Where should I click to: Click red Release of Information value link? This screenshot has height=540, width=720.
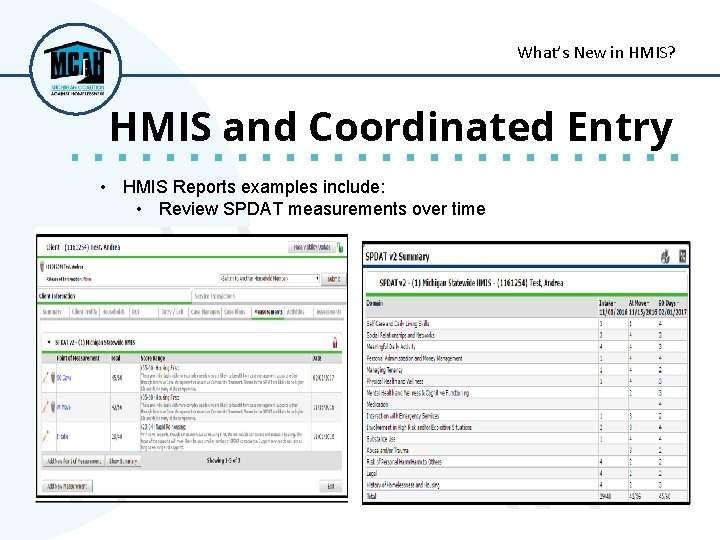87,279
